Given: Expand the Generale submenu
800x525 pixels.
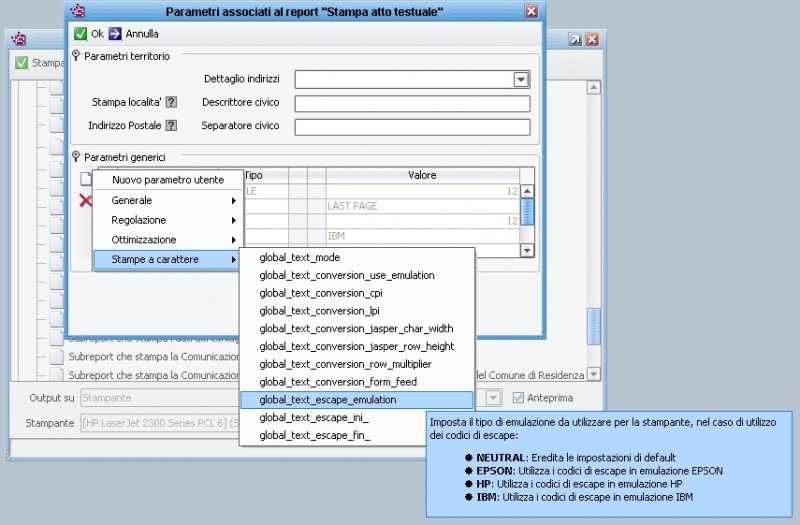Looking at the screenshot, I should click(x=168, y=201).
